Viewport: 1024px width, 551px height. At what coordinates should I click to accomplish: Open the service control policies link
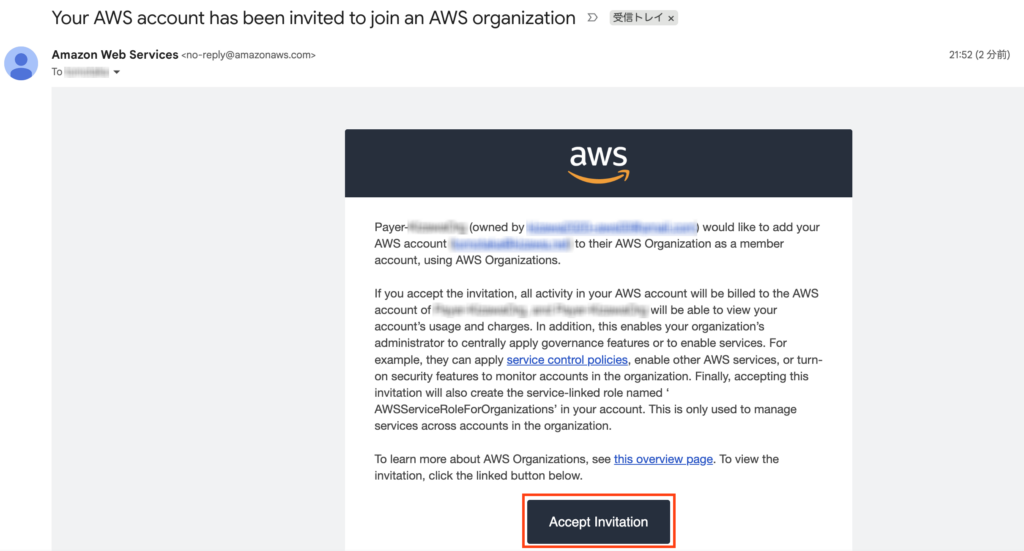tap(567, 360)
